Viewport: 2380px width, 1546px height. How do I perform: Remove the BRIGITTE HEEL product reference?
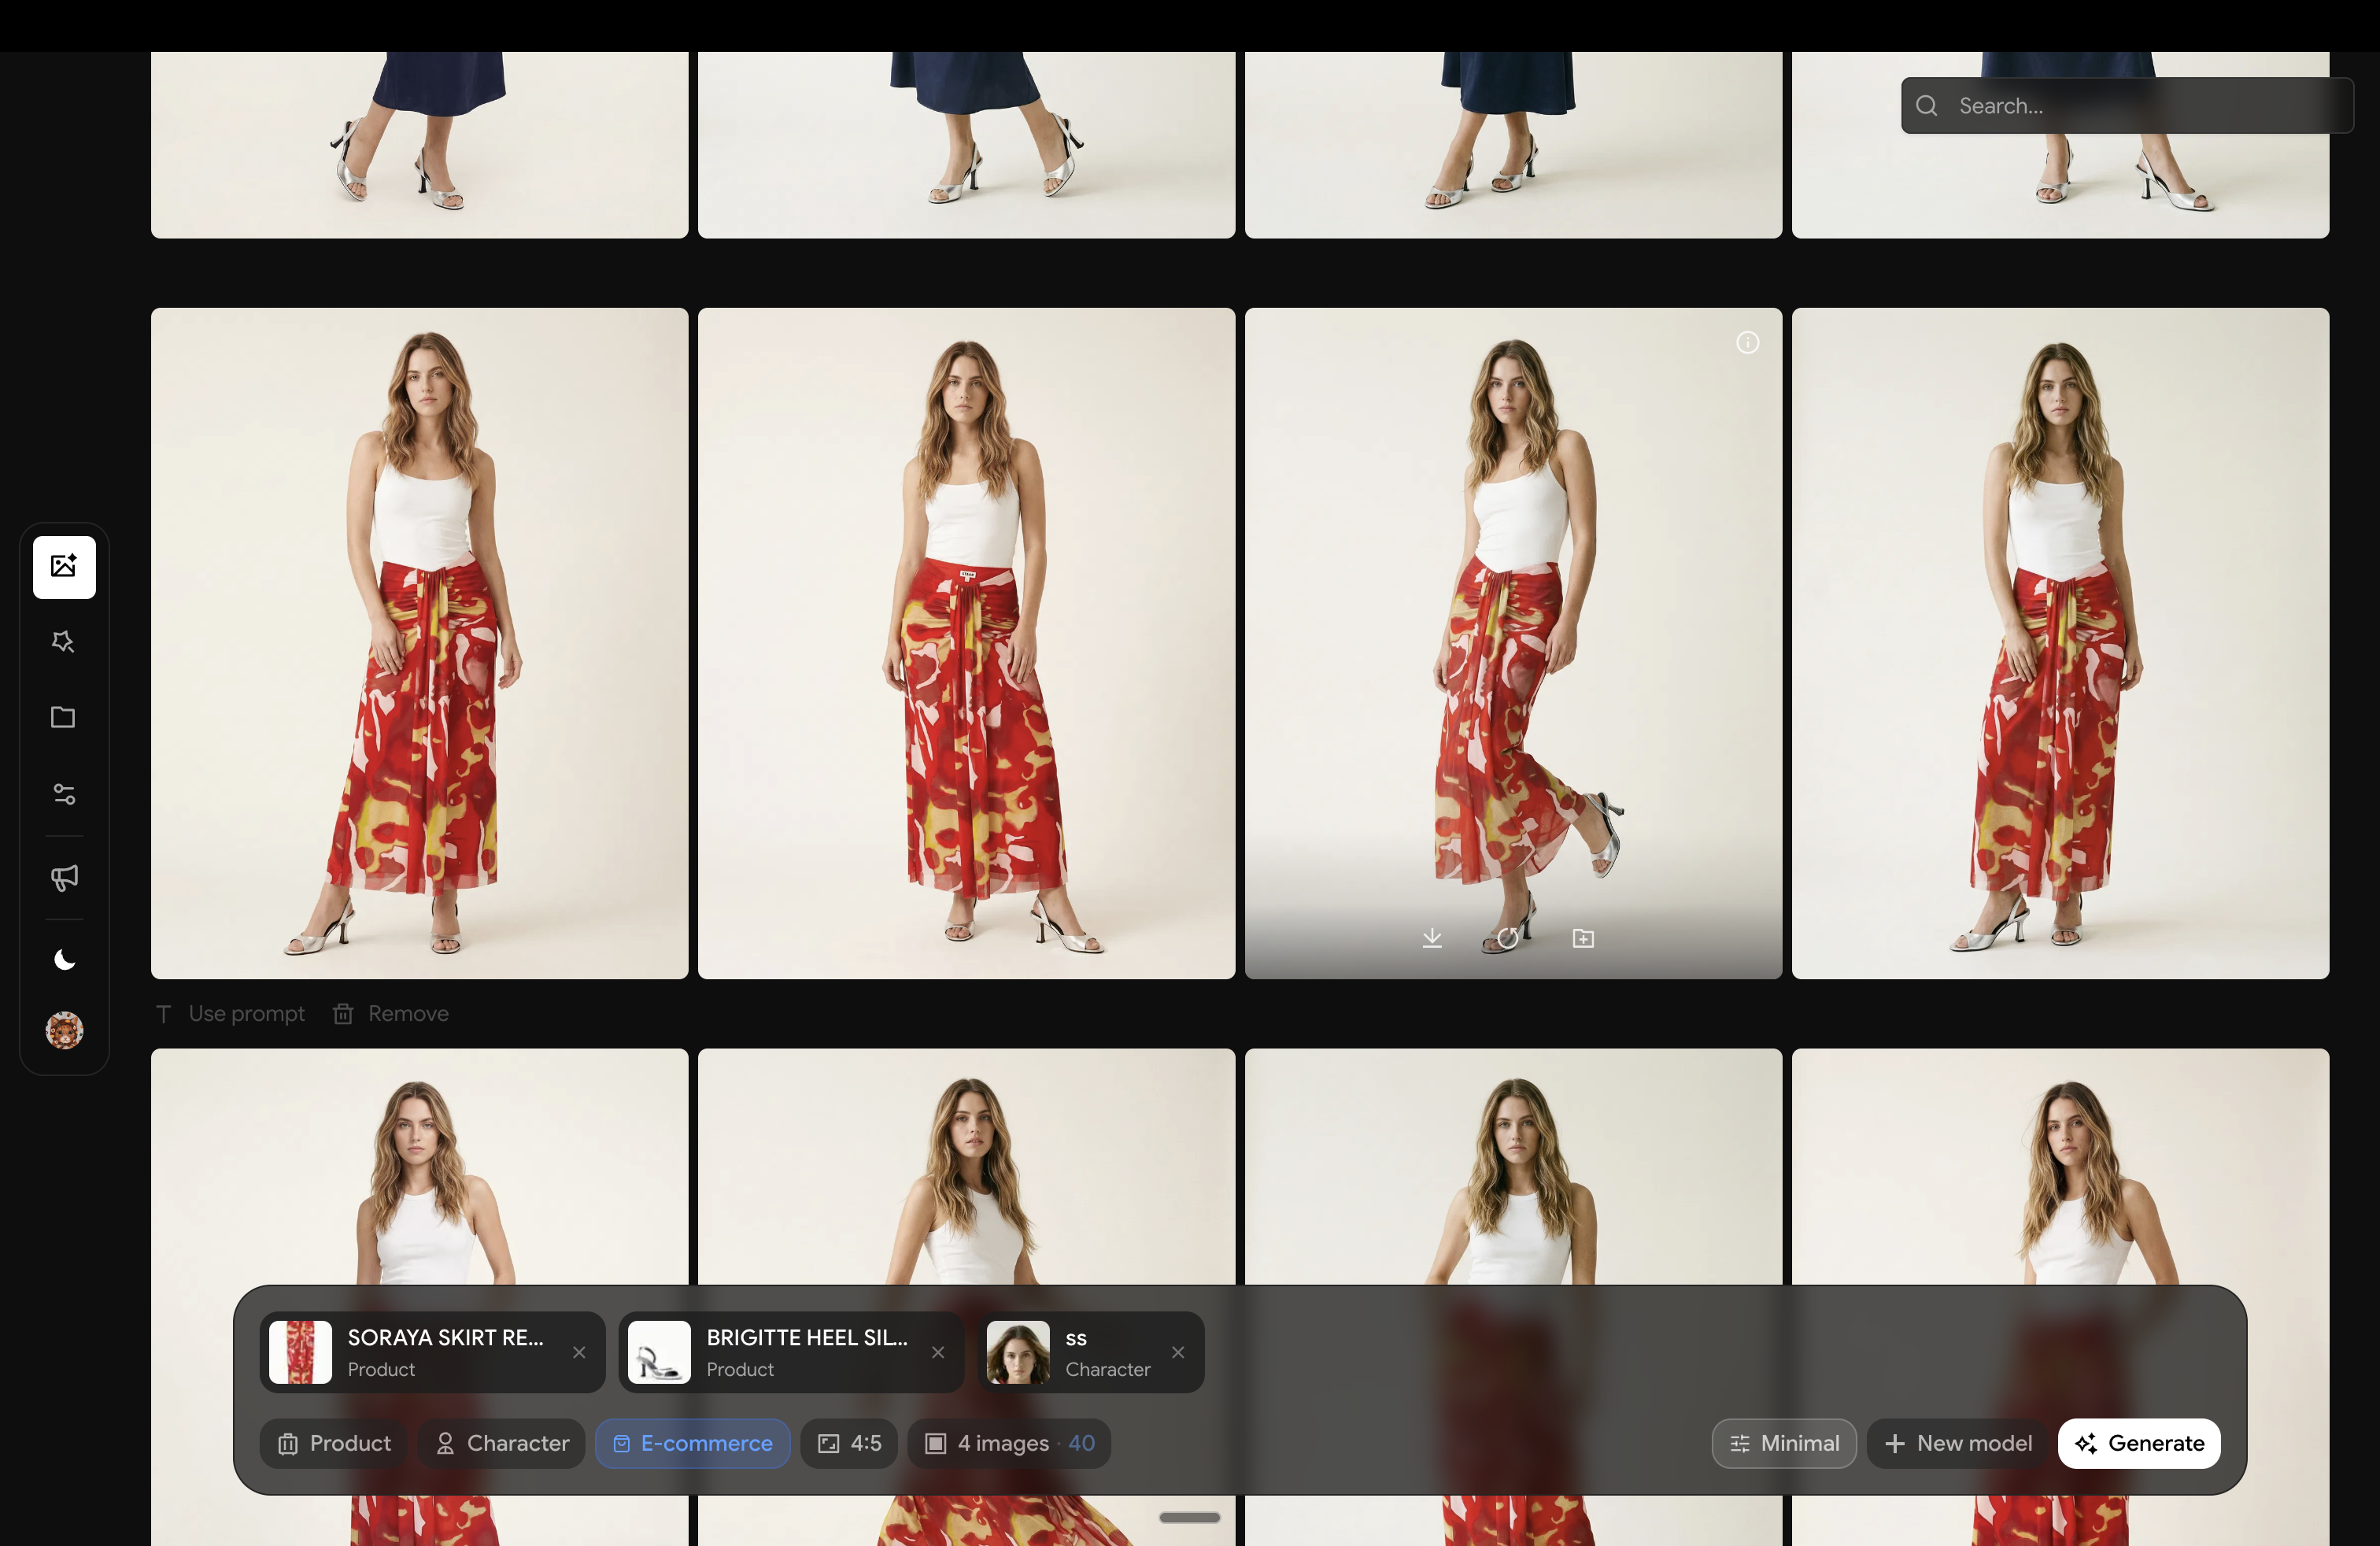(x=938, y=1352)
